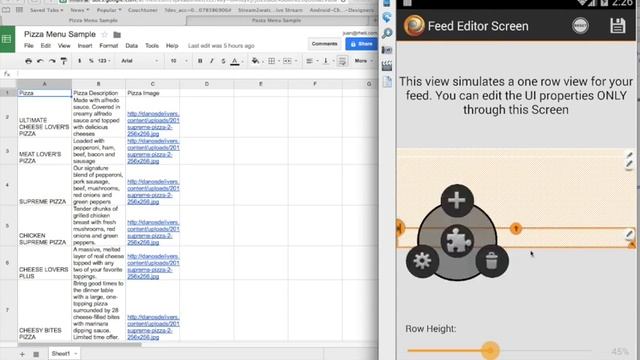
Task: Toggle italic formatting
Action: click(211, 61)
